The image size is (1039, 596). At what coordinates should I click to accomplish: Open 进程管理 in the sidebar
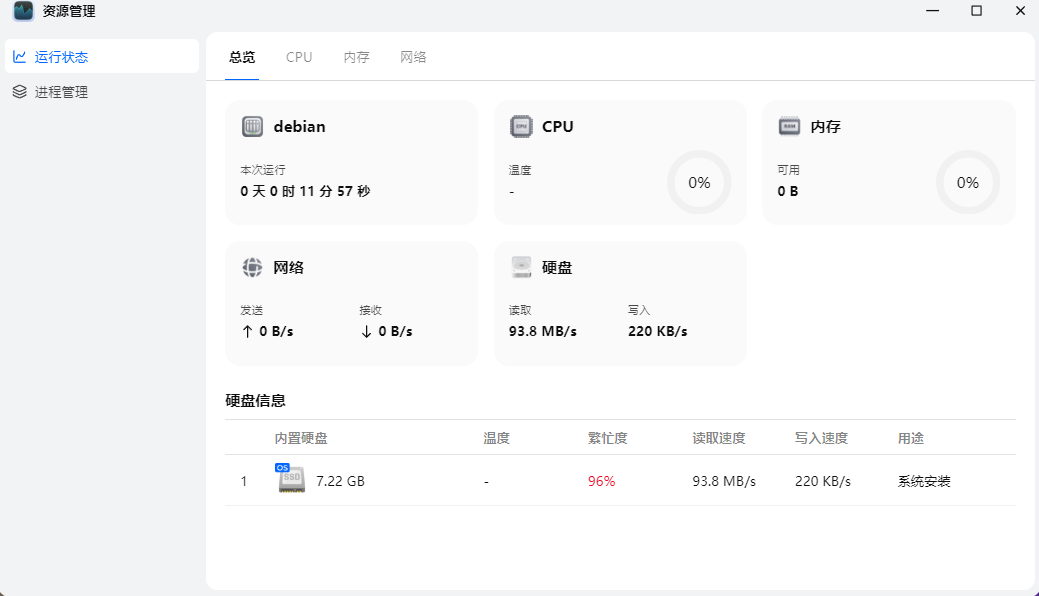60,91
